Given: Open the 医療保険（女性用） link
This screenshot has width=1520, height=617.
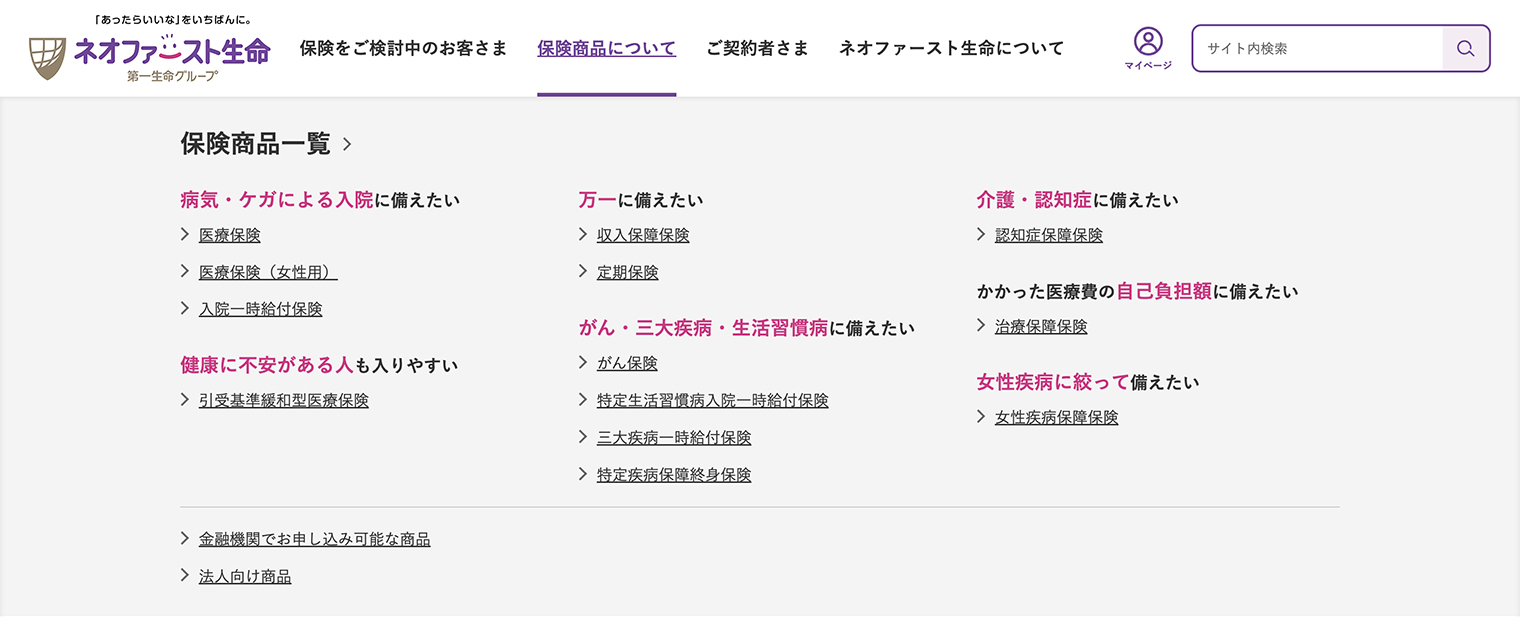Looking at the screenshot, I should point(268,272).
